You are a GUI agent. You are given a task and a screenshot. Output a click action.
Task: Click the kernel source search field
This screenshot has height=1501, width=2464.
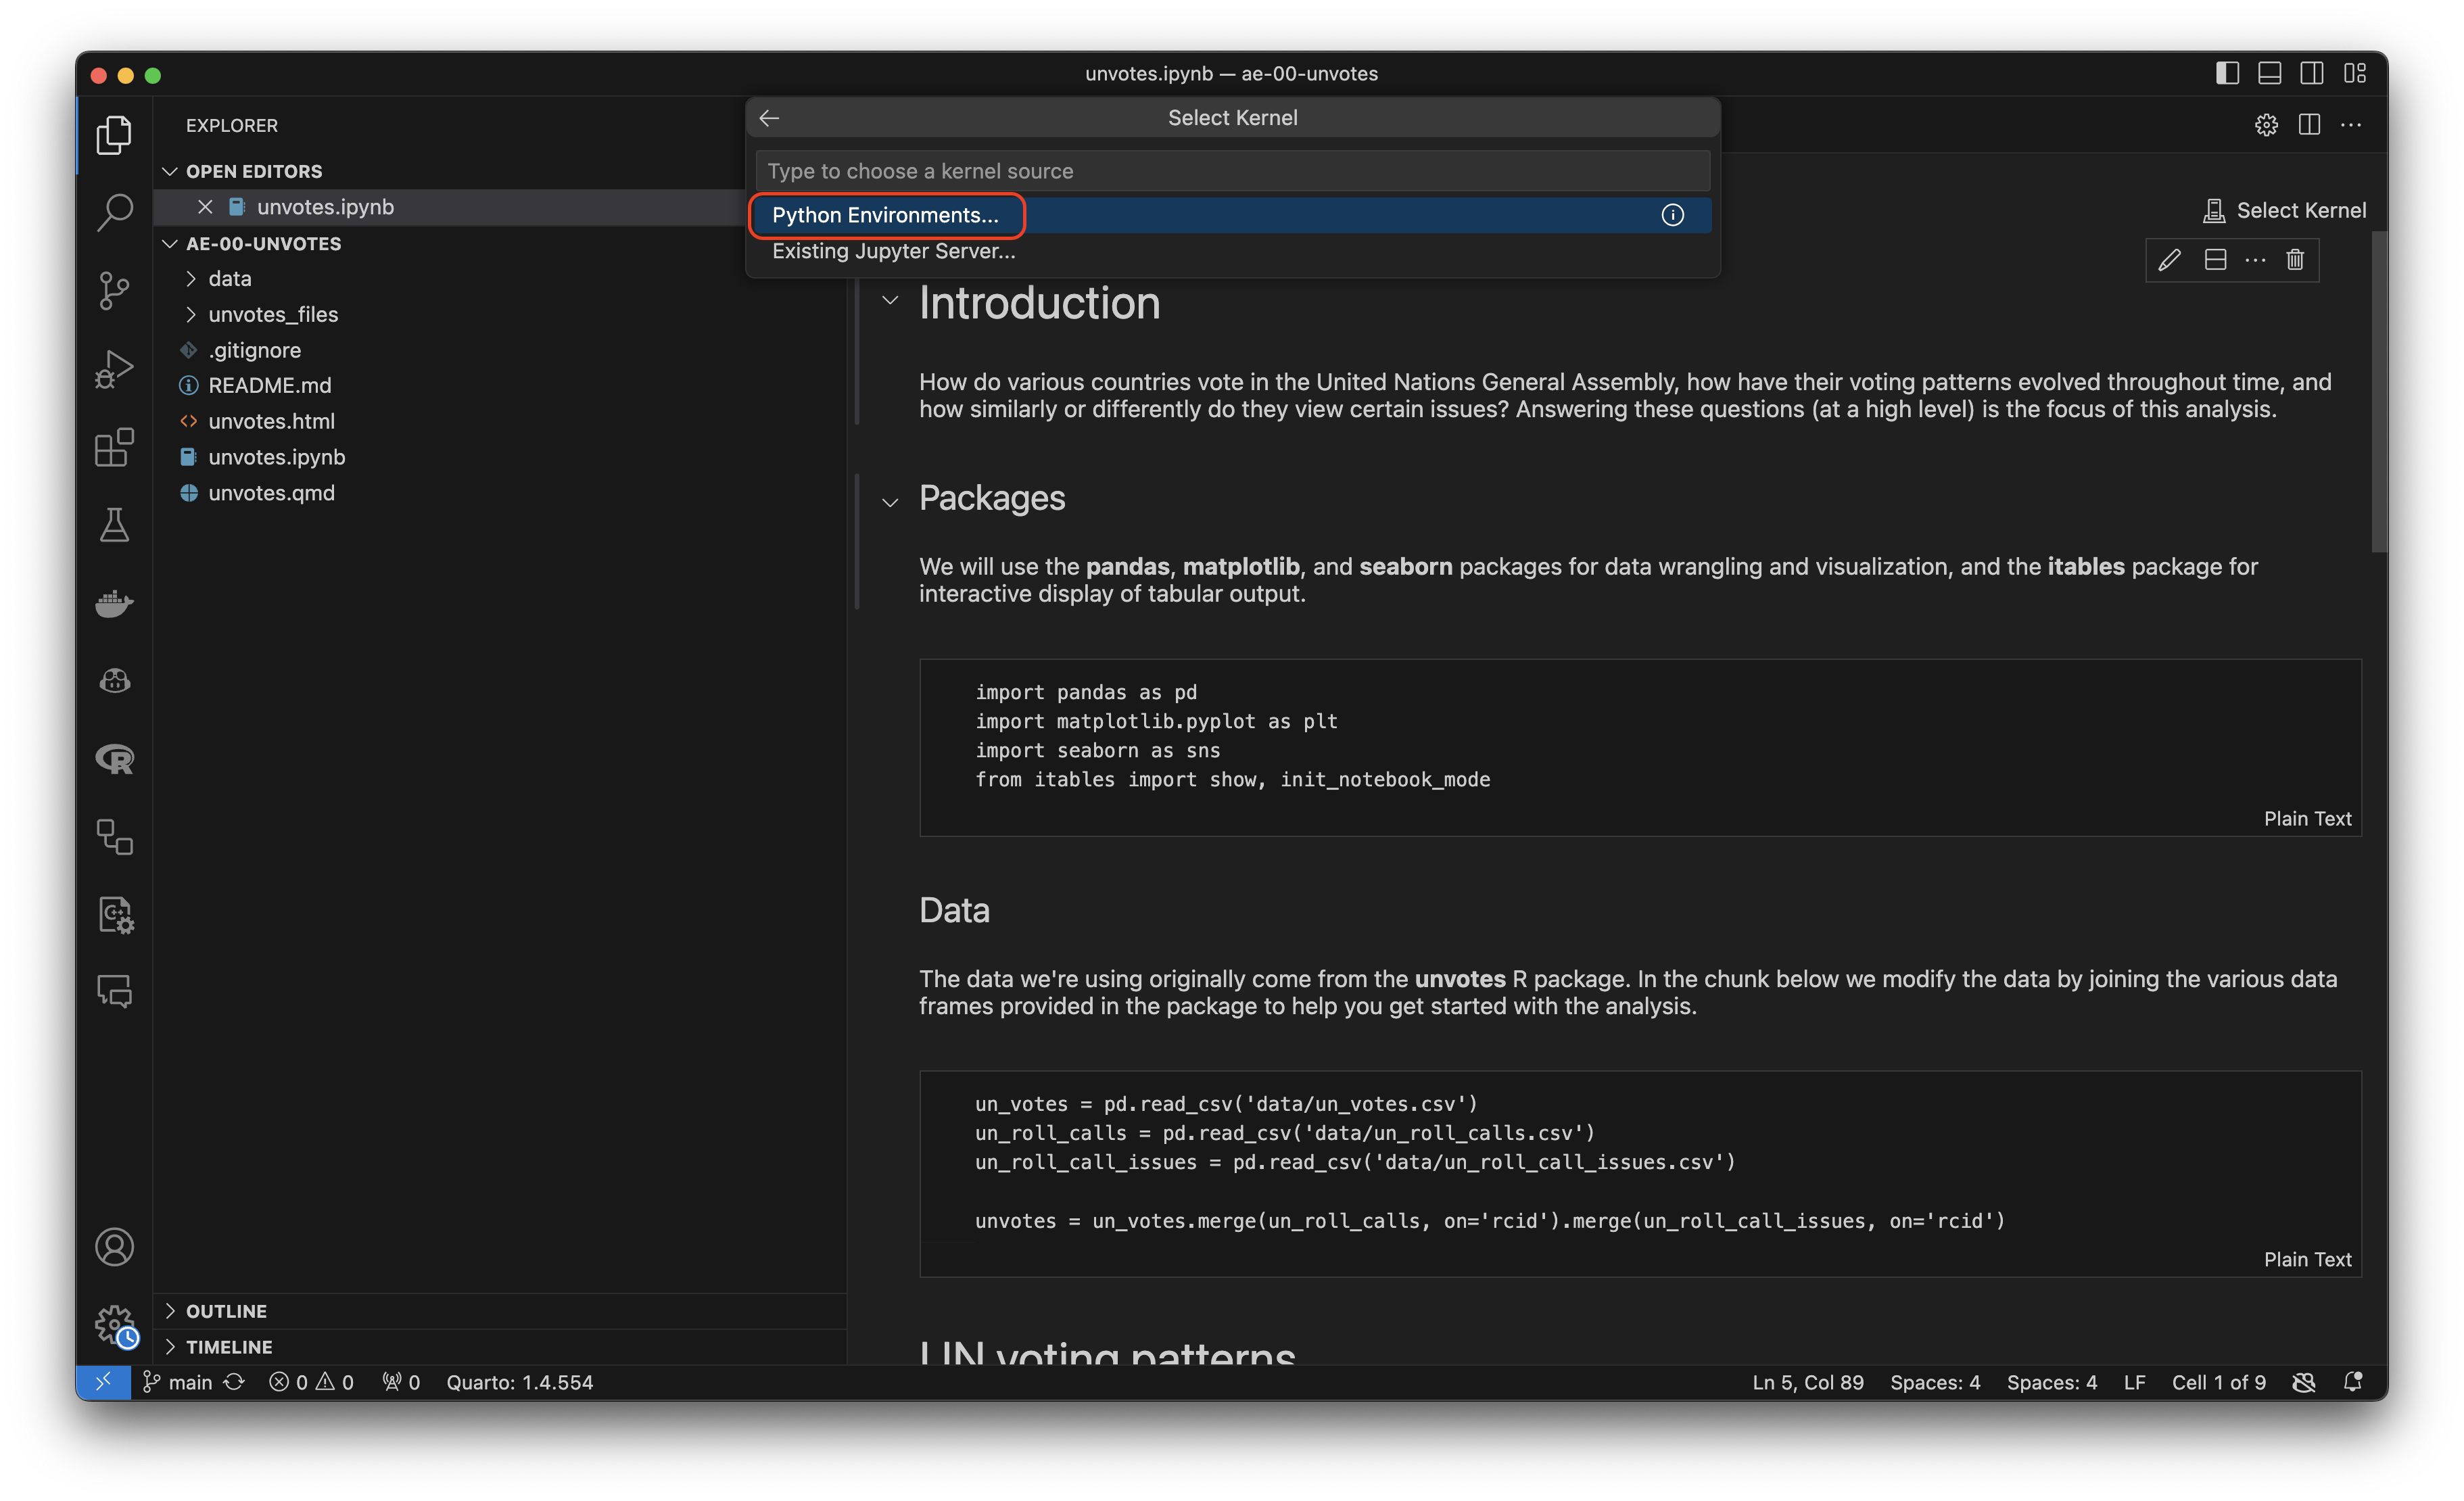1232,171
